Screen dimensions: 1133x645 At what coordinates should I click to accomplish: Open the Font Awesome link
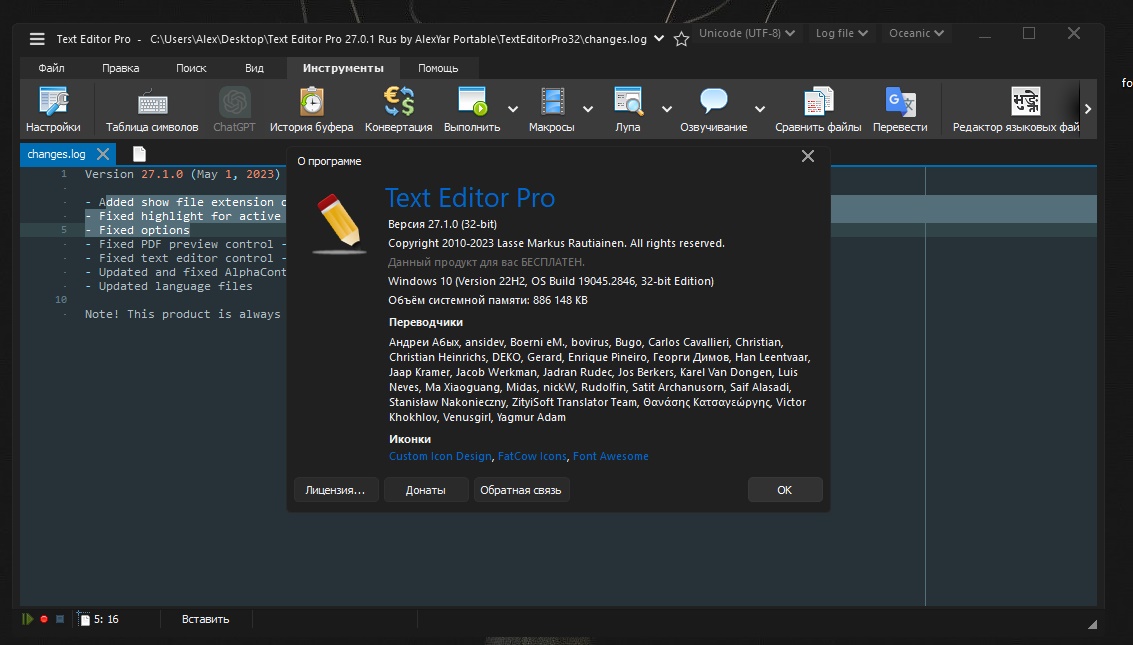[611, 456]
